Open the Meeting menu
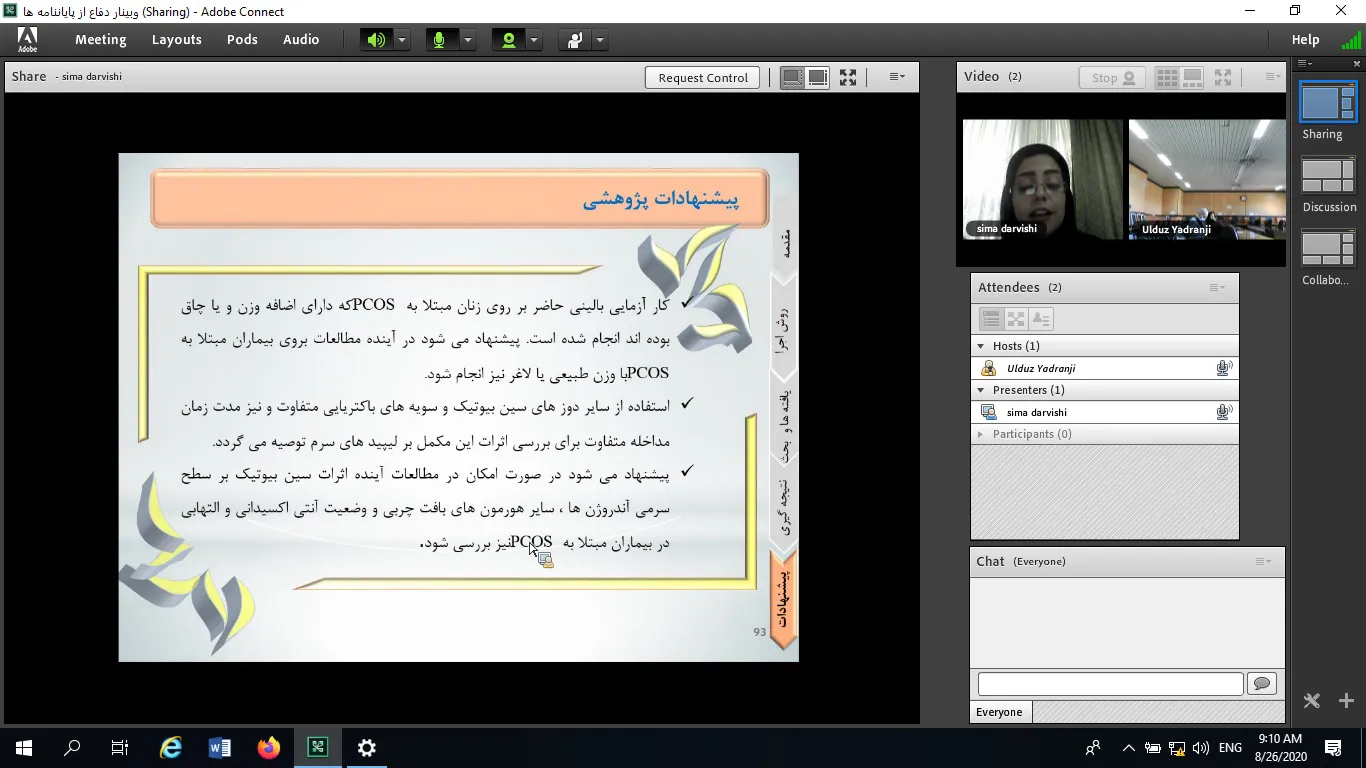Viewport: 1366px width, 768px height. point(100,40)
